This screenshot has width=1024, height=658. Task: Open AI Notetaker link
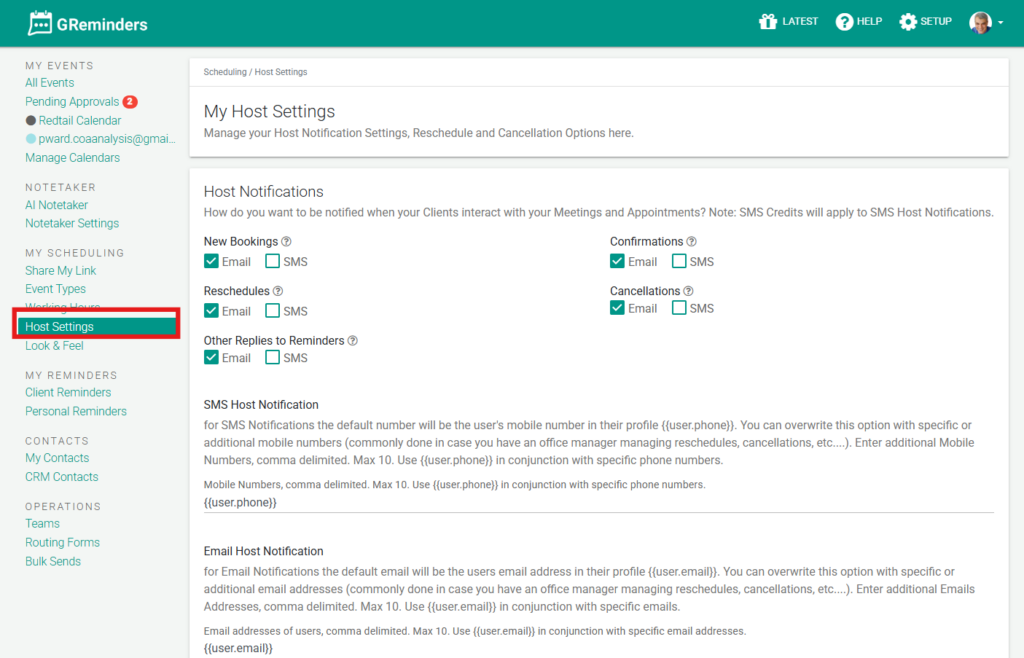pos(57,205)
